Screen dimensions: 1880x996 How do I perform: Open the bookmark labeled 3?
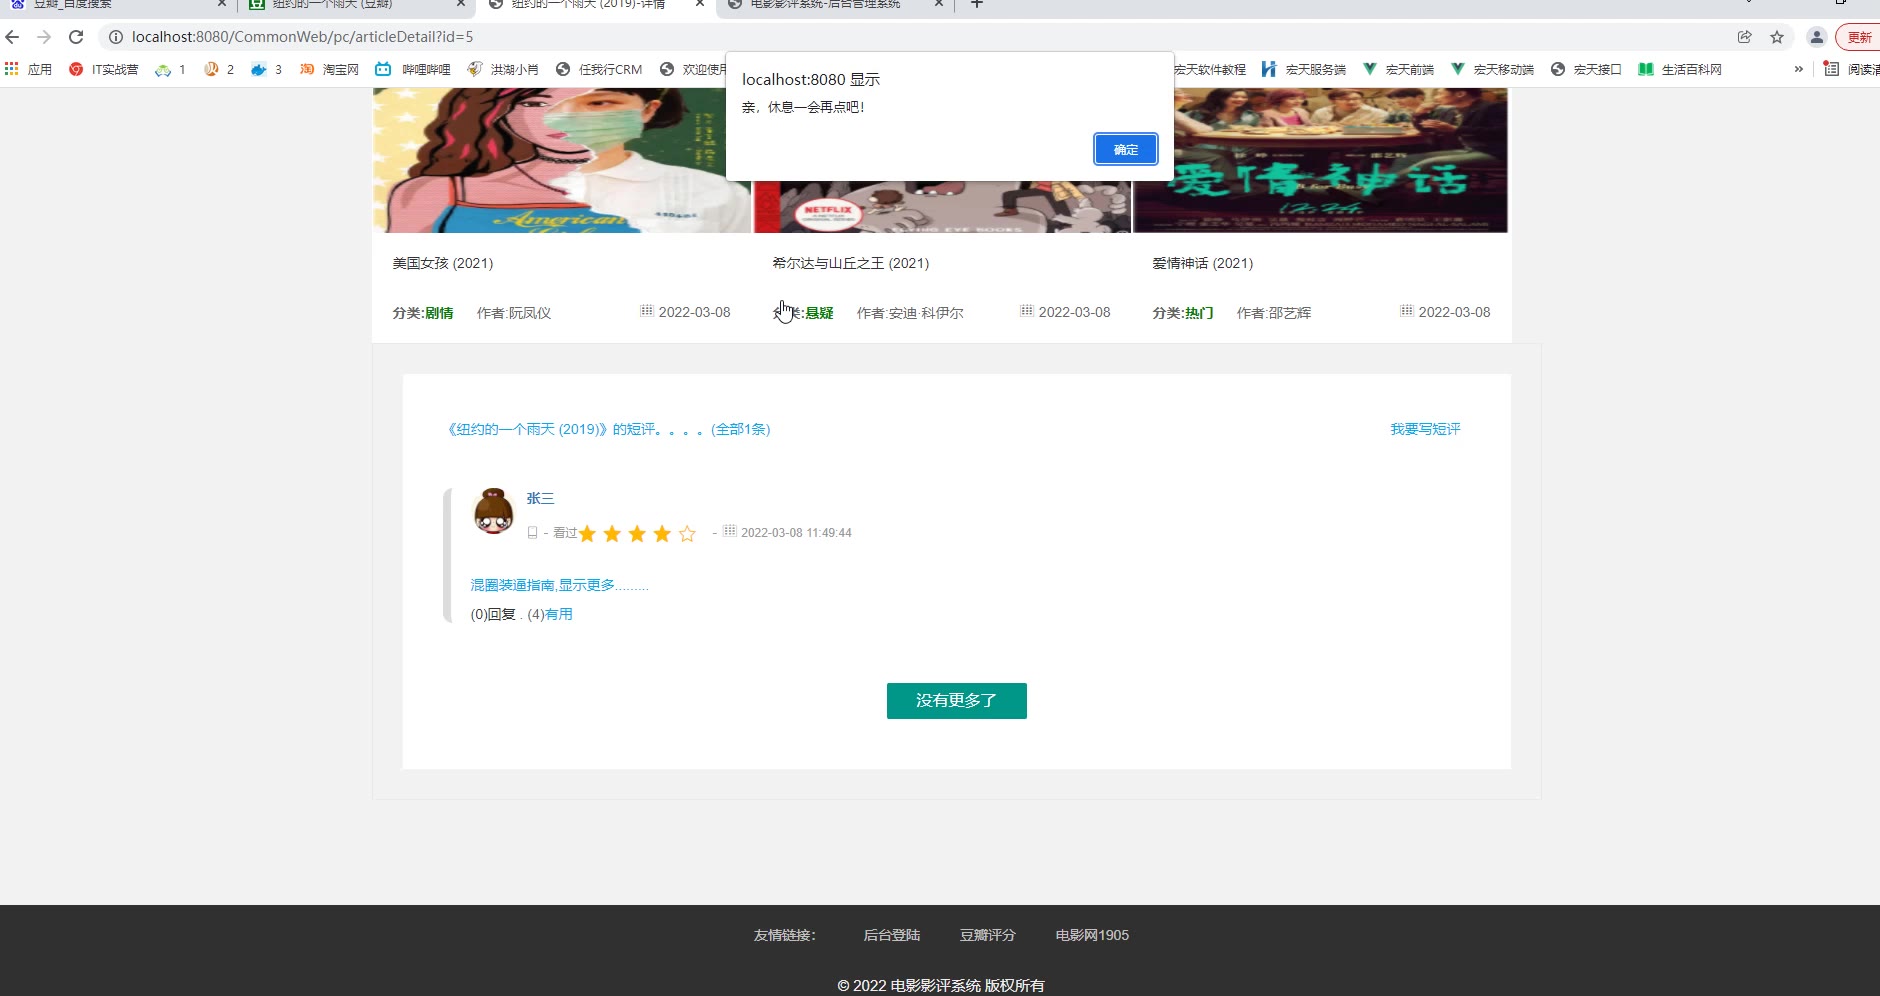coord(266,69)
